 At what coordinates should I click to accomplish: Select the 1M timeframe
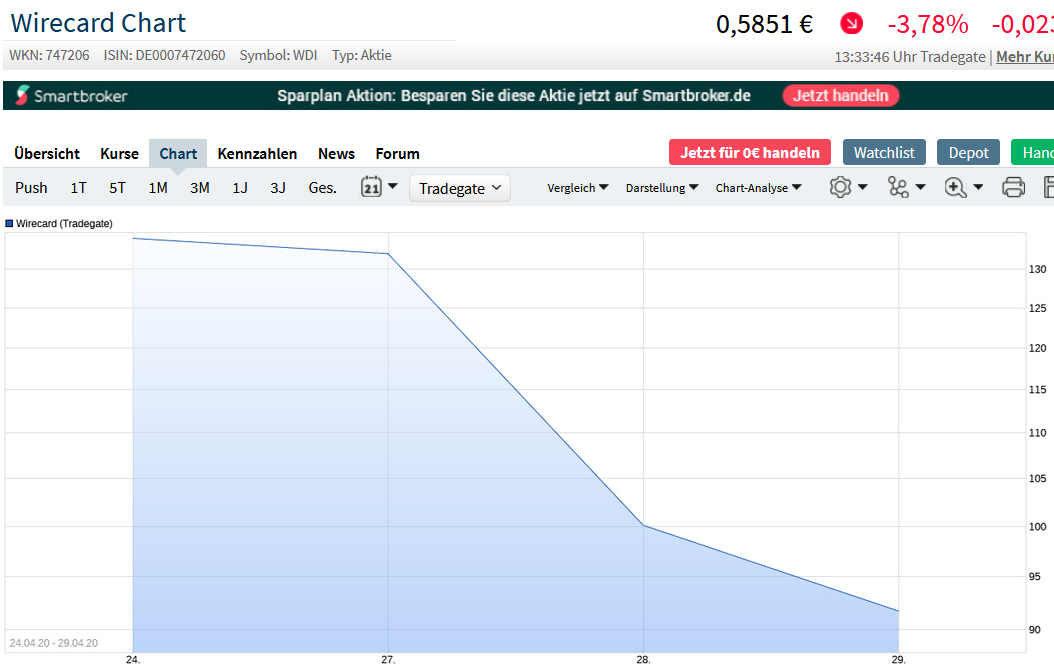tap(157, 187)
